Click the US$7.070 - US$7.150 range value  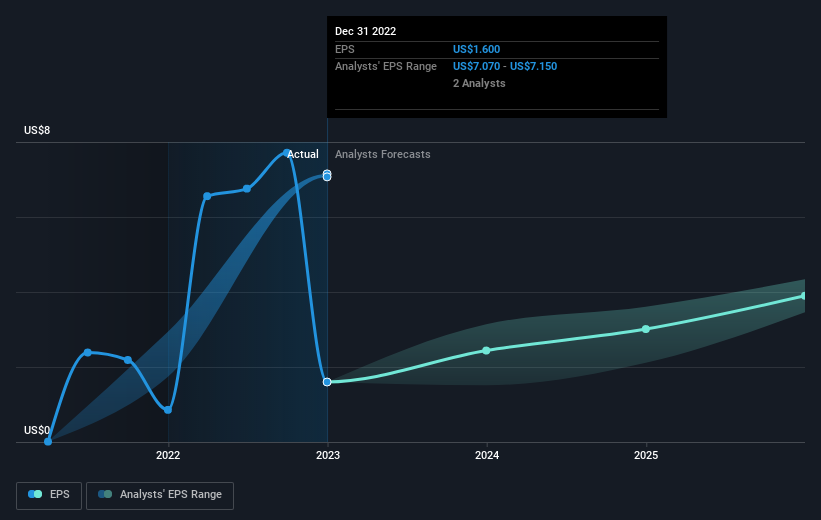[505, 67]
